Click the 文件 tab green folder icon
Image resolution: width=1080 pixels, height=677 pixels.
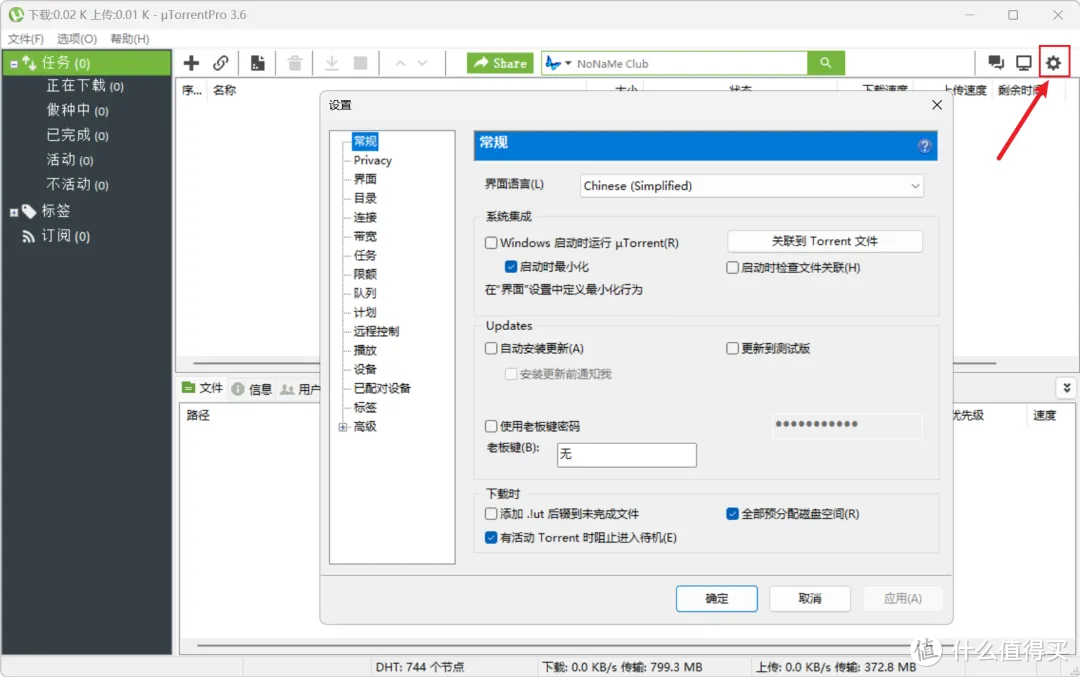pyautogui.click(x=188, y=388)
